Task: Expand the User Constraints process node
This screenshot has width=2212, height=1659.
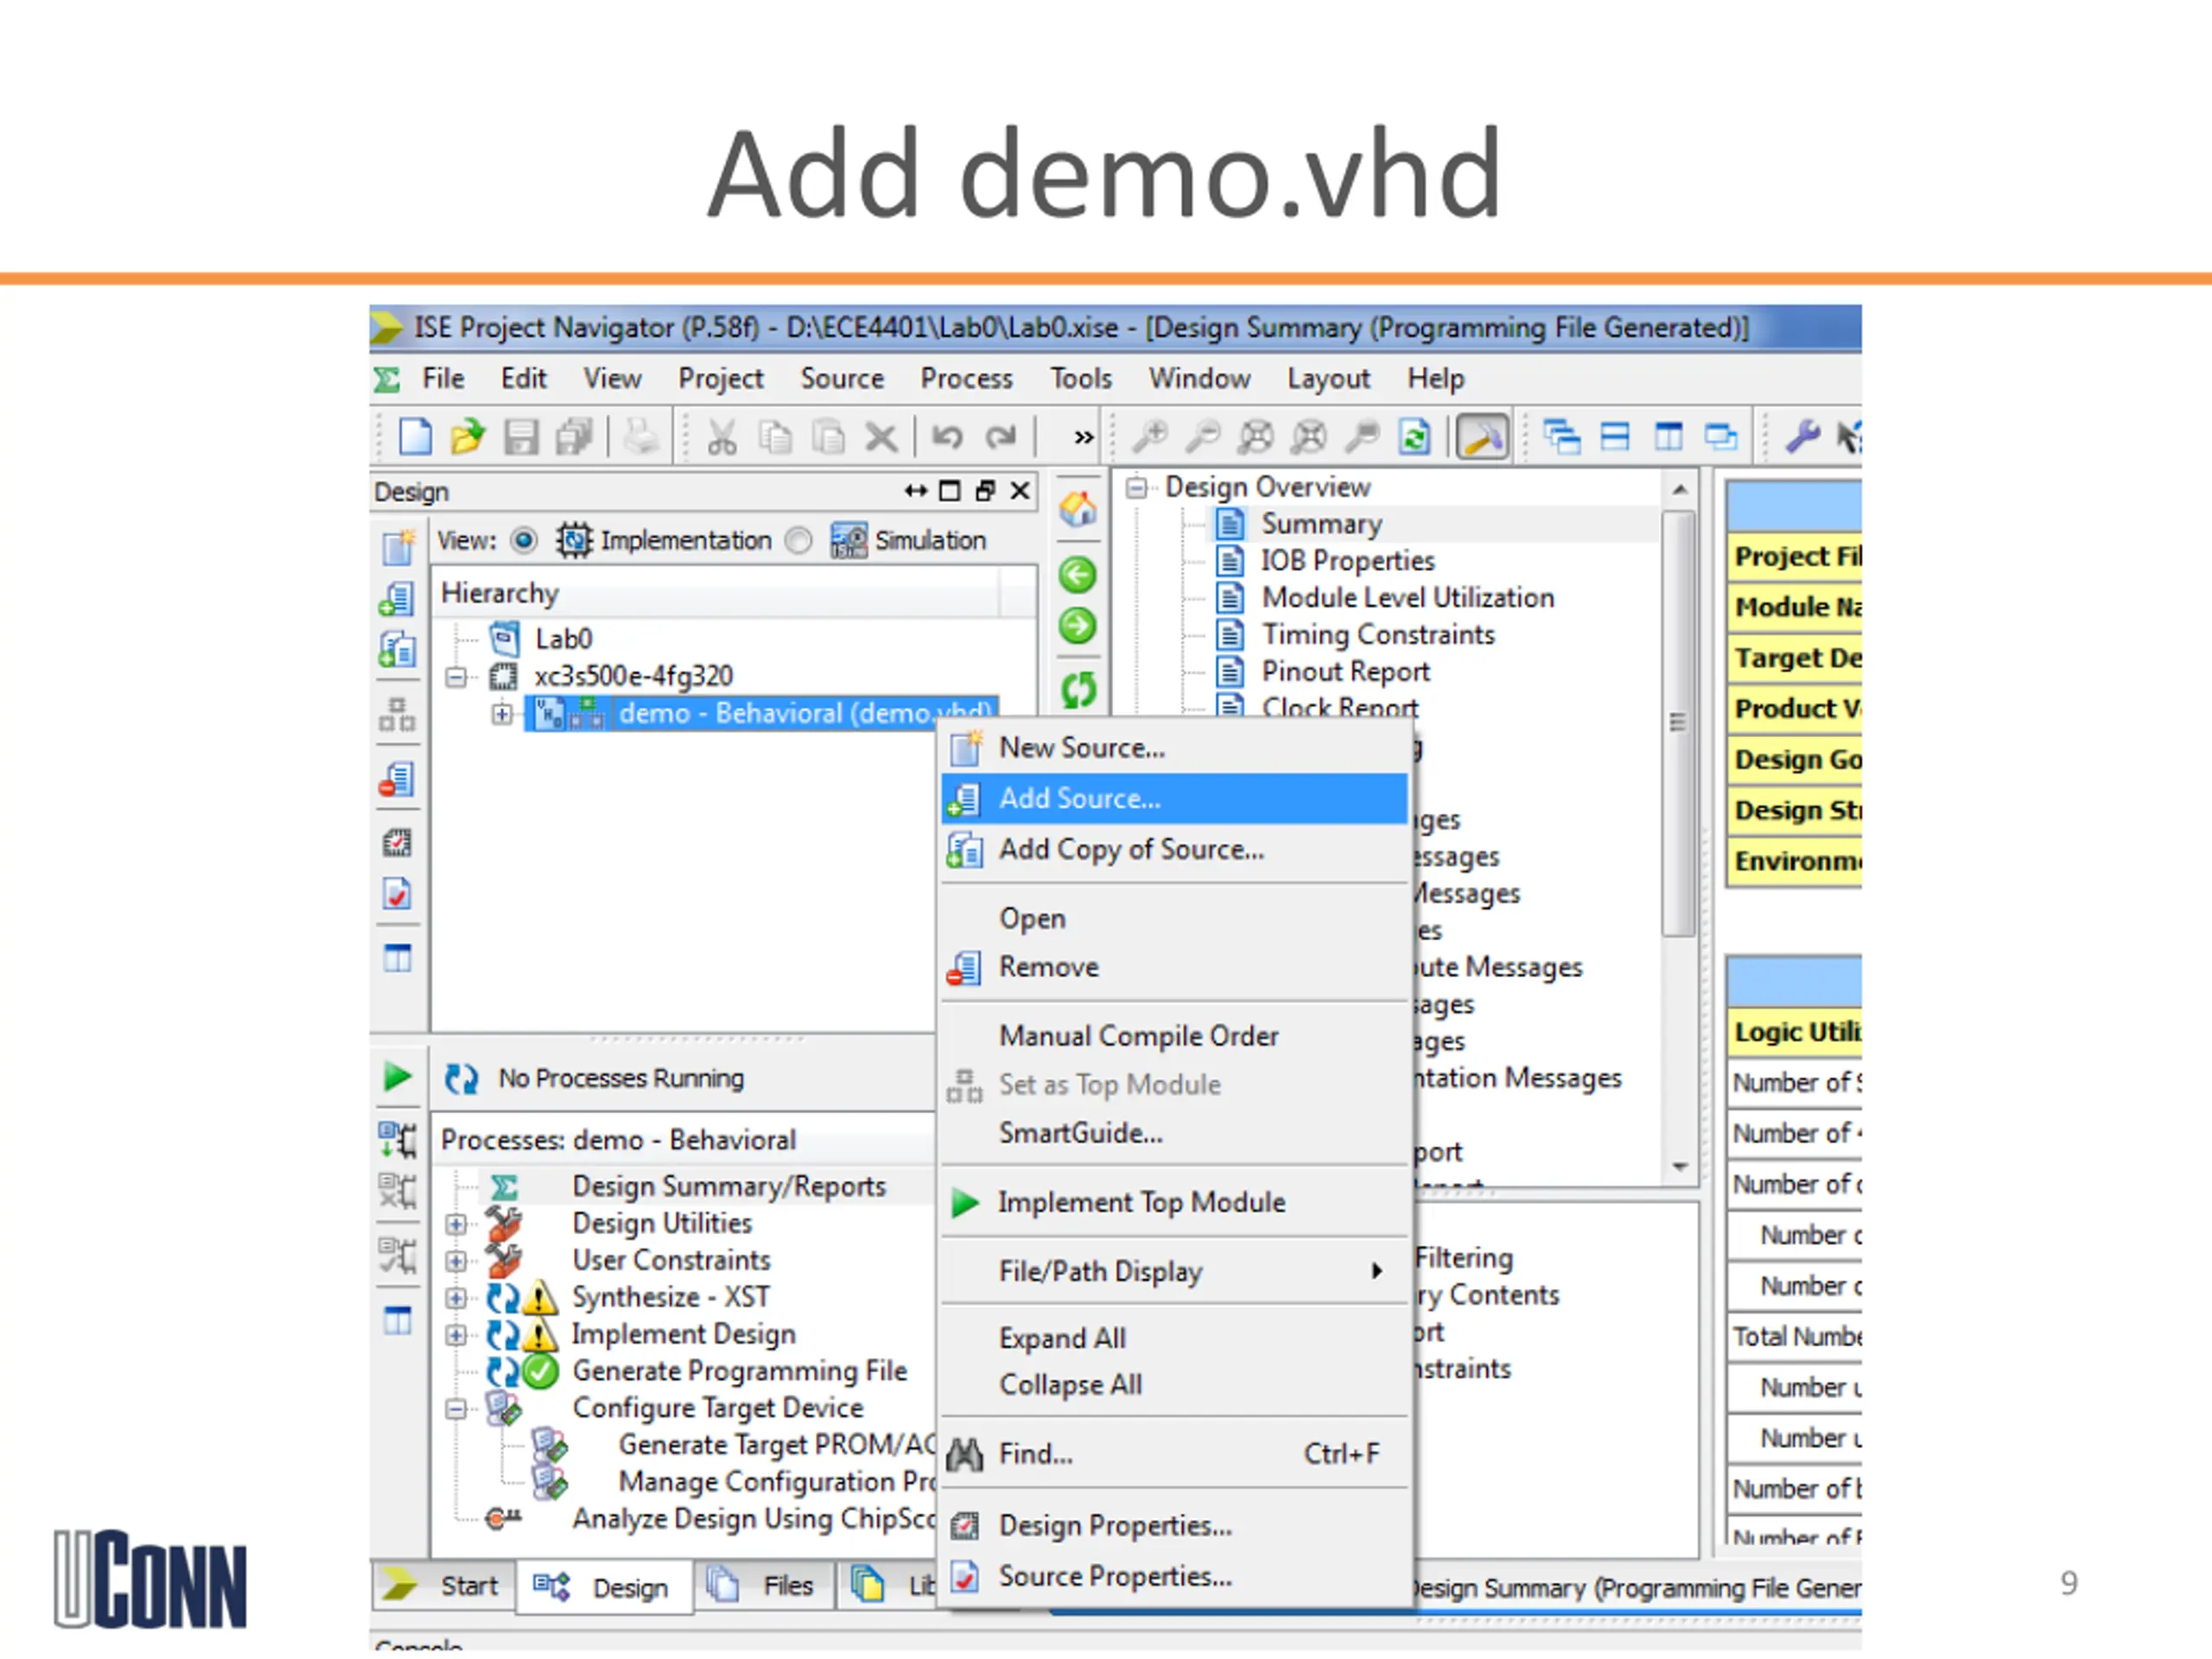Action: tap(455, 1261)
